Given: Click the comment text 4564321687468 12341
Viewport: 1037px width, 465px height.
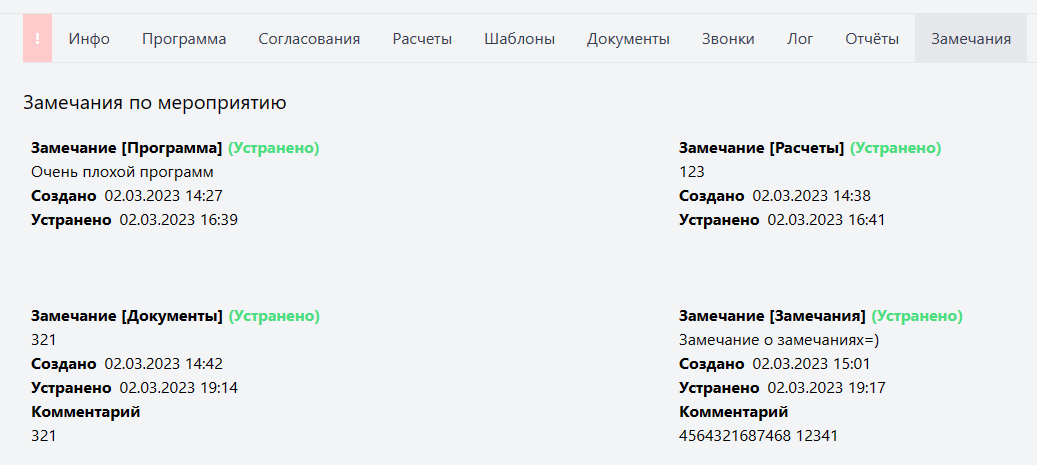Looking at the screenshot, I should [x=758, y=436].
